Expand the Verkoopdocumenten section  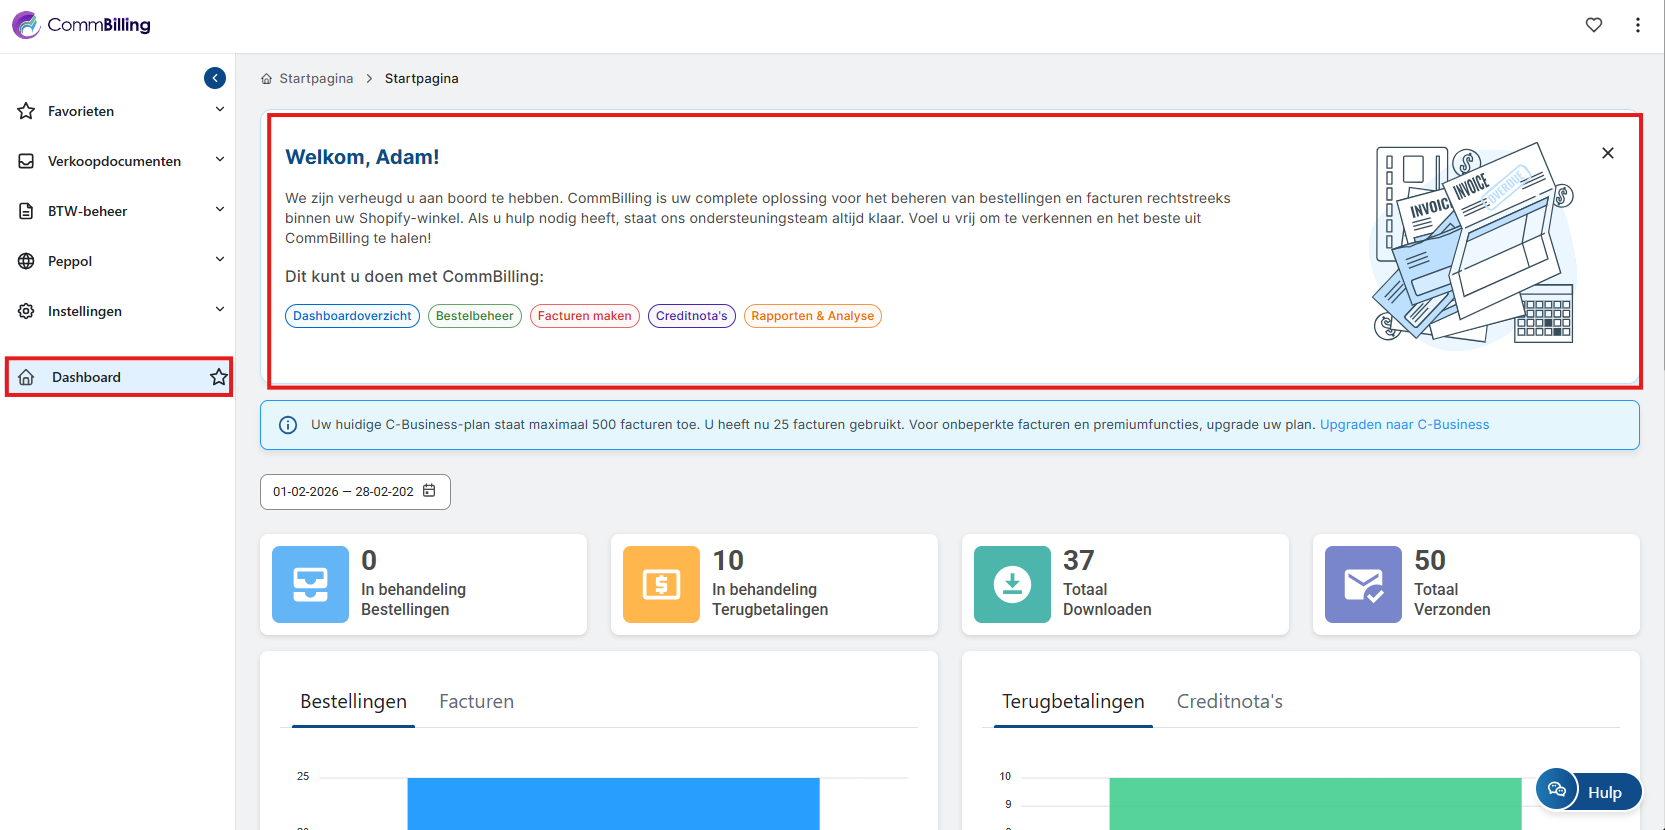(x=118, y=161)
